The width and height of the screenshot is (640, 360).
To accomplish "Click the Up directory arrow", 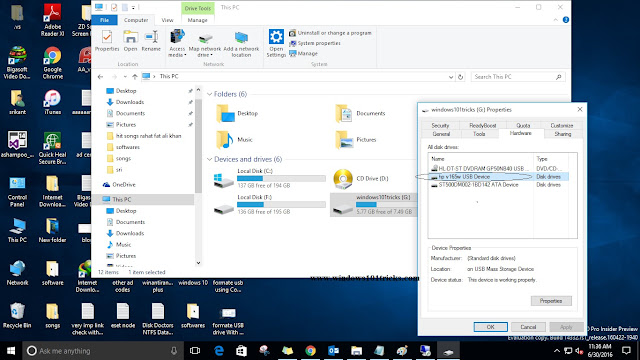I will (x=135, y=77).
